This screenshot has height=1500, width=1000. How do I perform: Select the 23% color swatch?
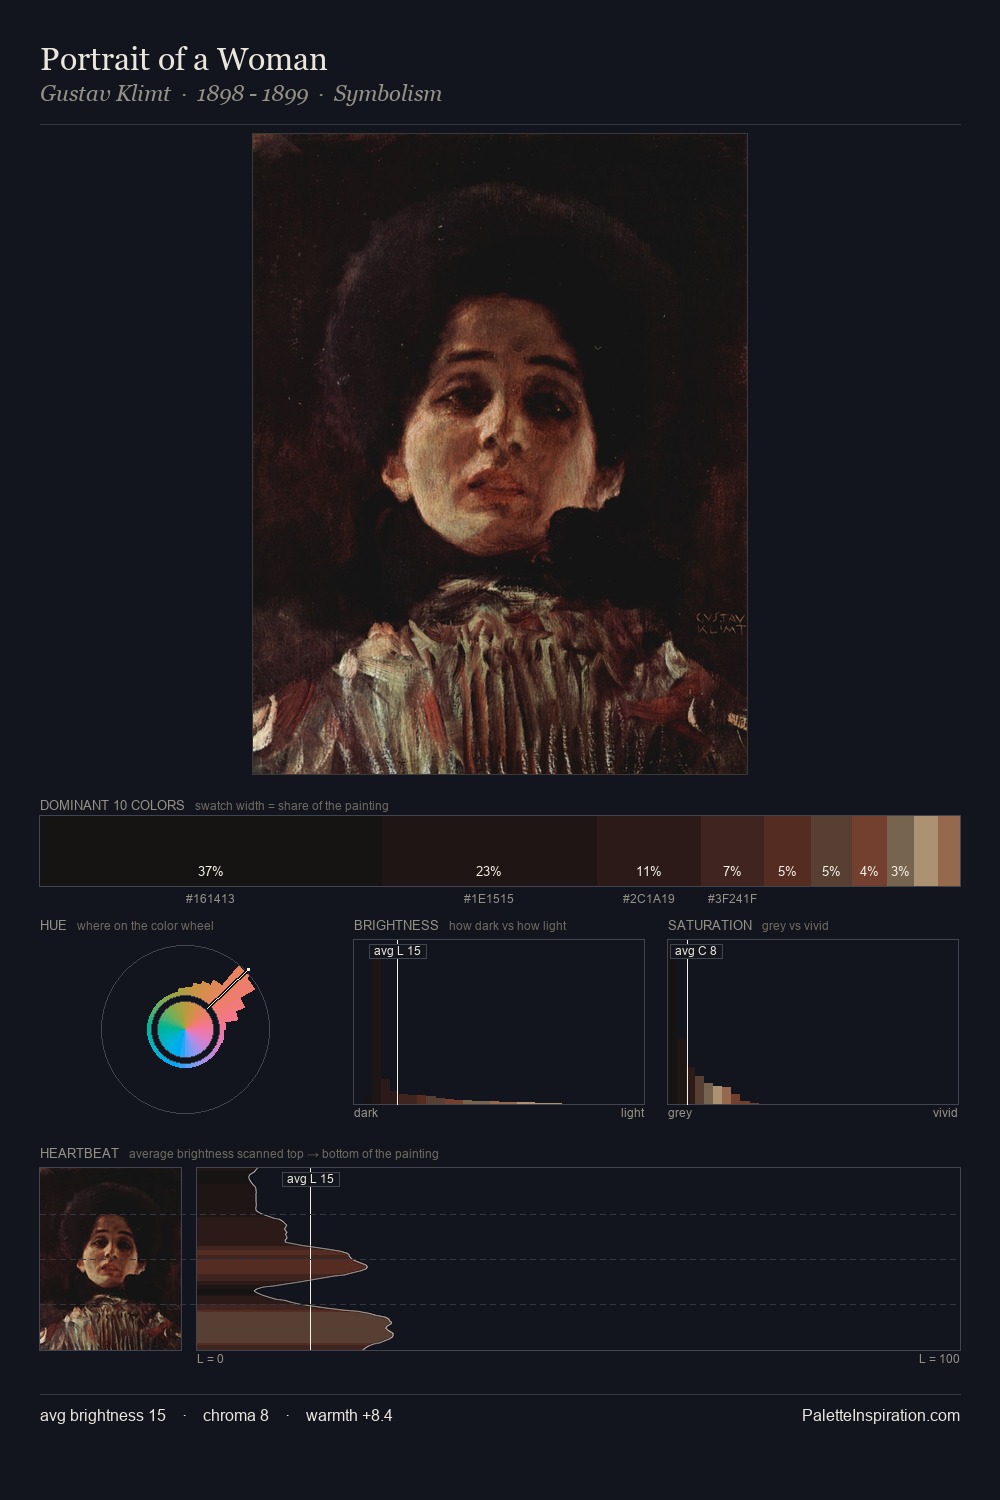(489, 851)
